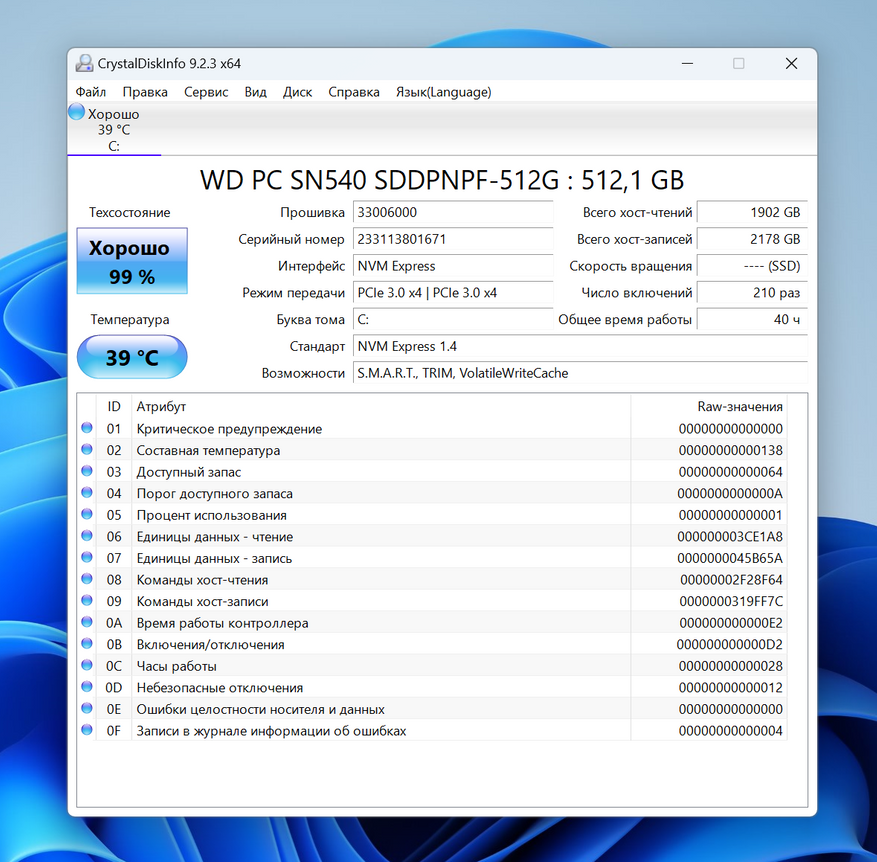Screen dimensions: 877x862
Task: Click status dot for Записи в журнале row
Action: tap(87, 729)
